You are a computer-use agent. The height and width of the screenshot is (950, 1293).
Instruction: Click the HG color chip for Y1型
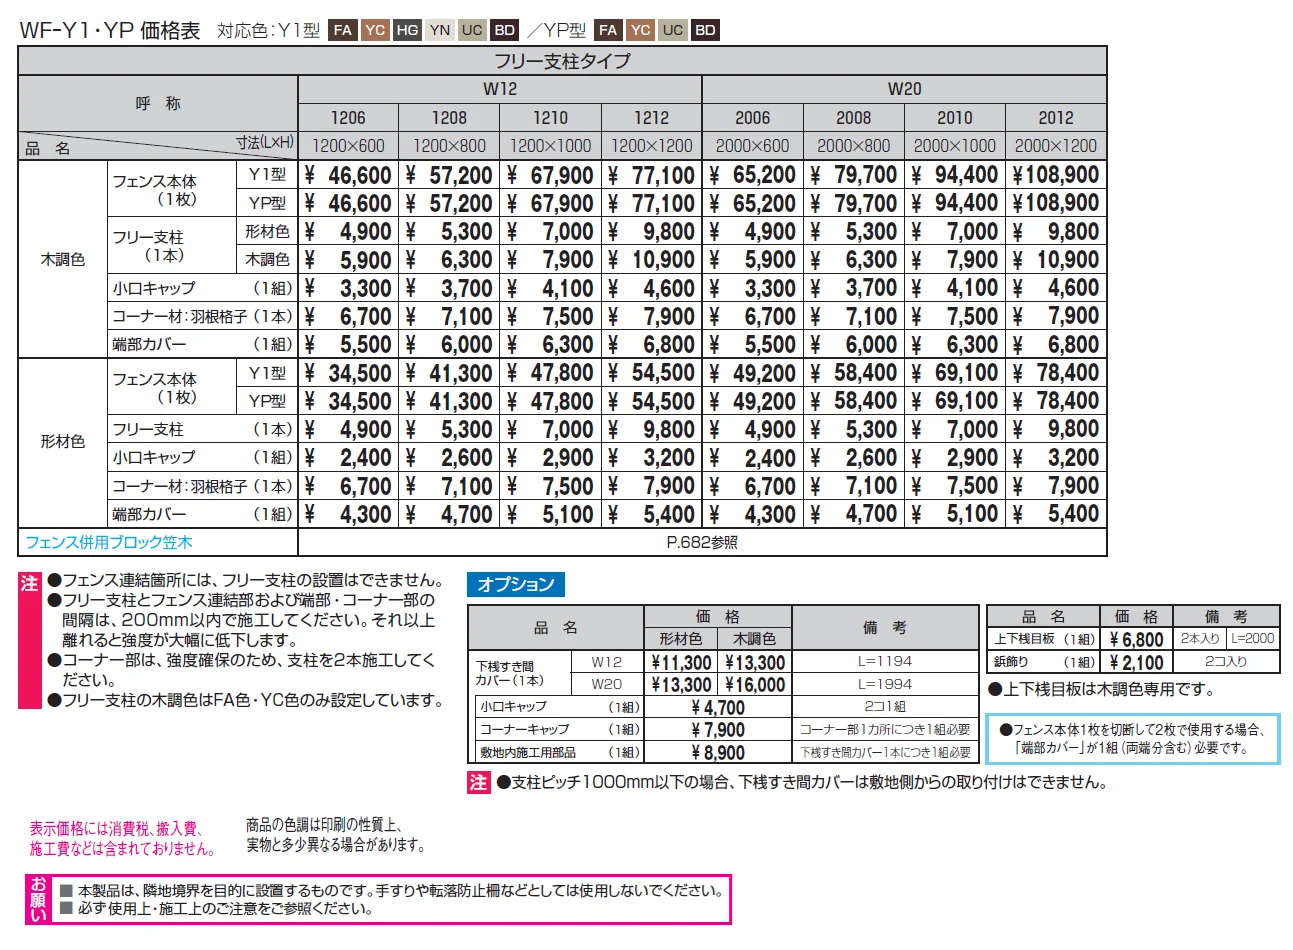pos(407,30)
